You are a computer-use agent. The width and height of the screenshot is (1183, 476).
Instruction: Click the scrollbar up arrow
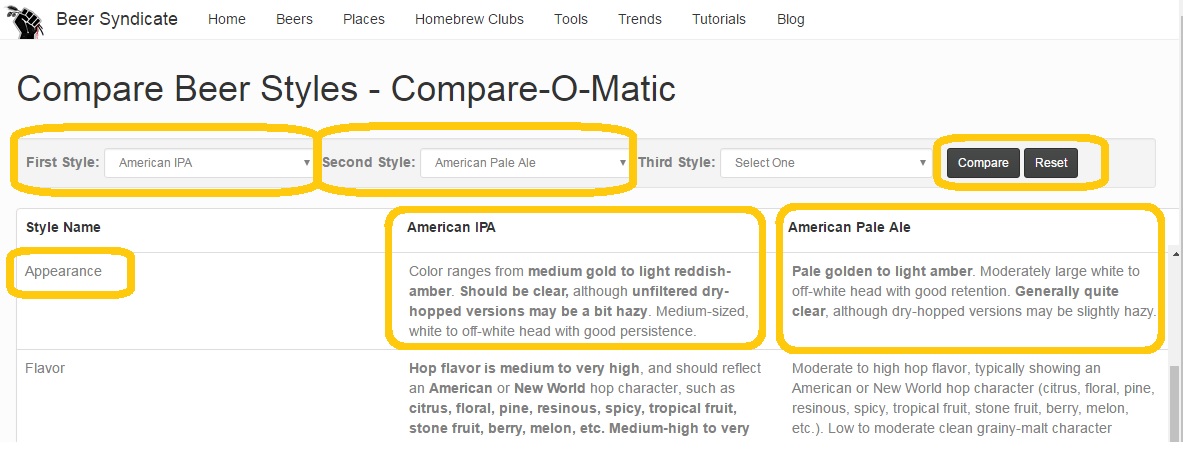1176,255
